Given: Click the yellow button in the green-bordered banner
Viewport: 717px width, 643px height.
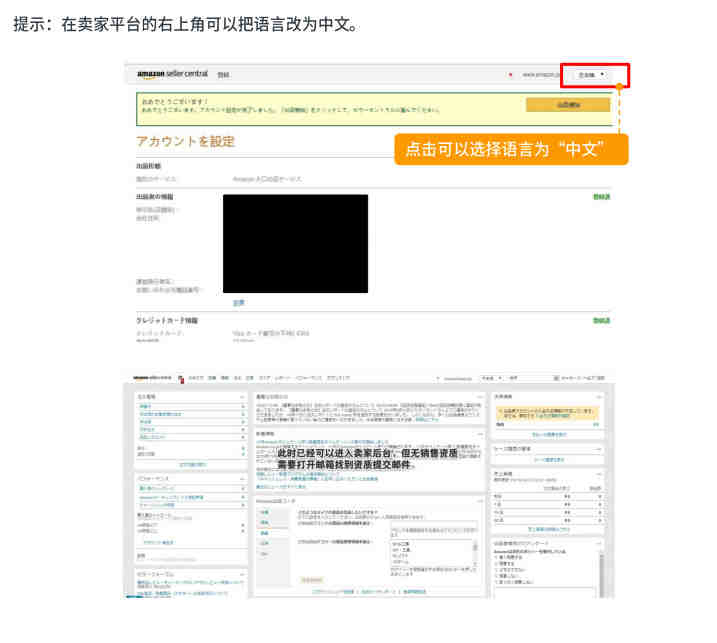Looking at the screenshot, I should click(x=567, y=105).
